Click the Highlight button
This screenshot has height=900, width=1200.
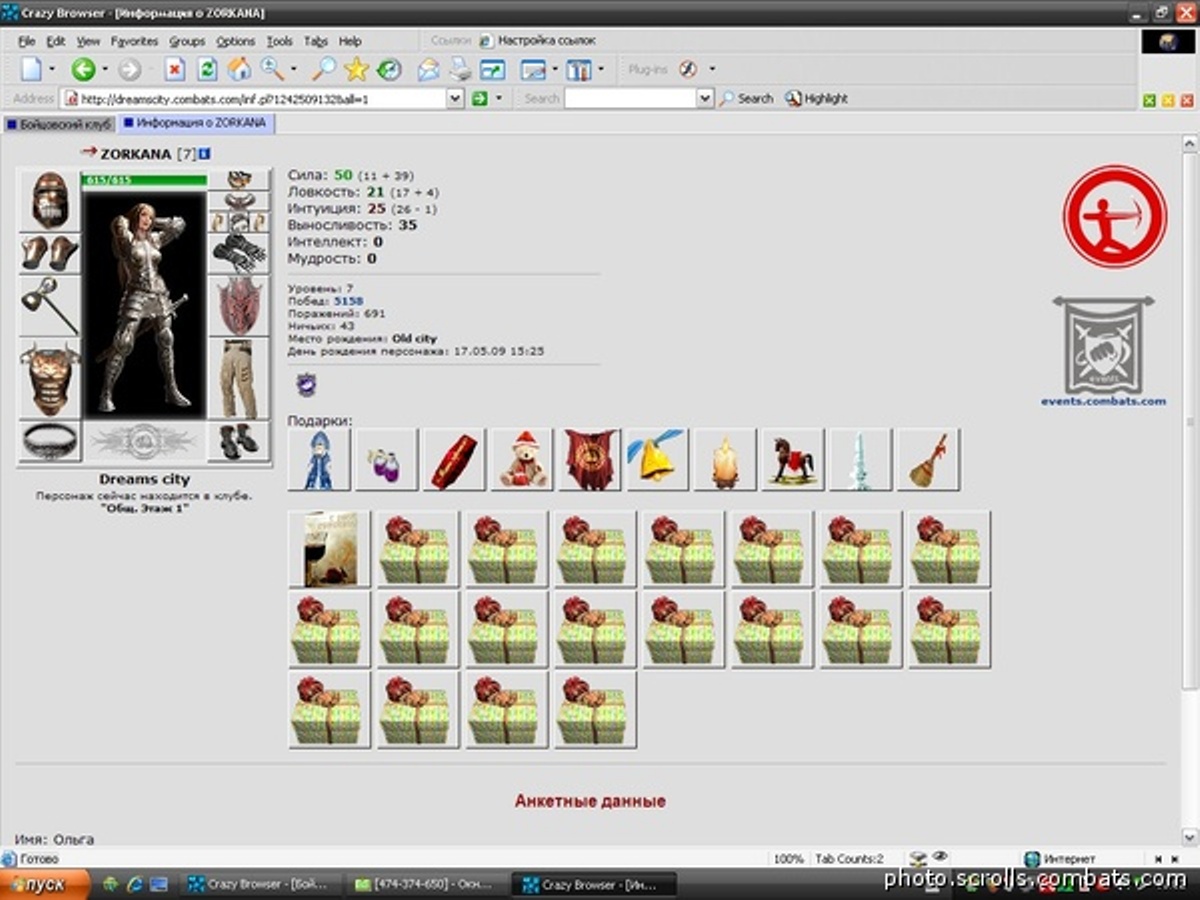pyautogui.click(x=817, y=98)
